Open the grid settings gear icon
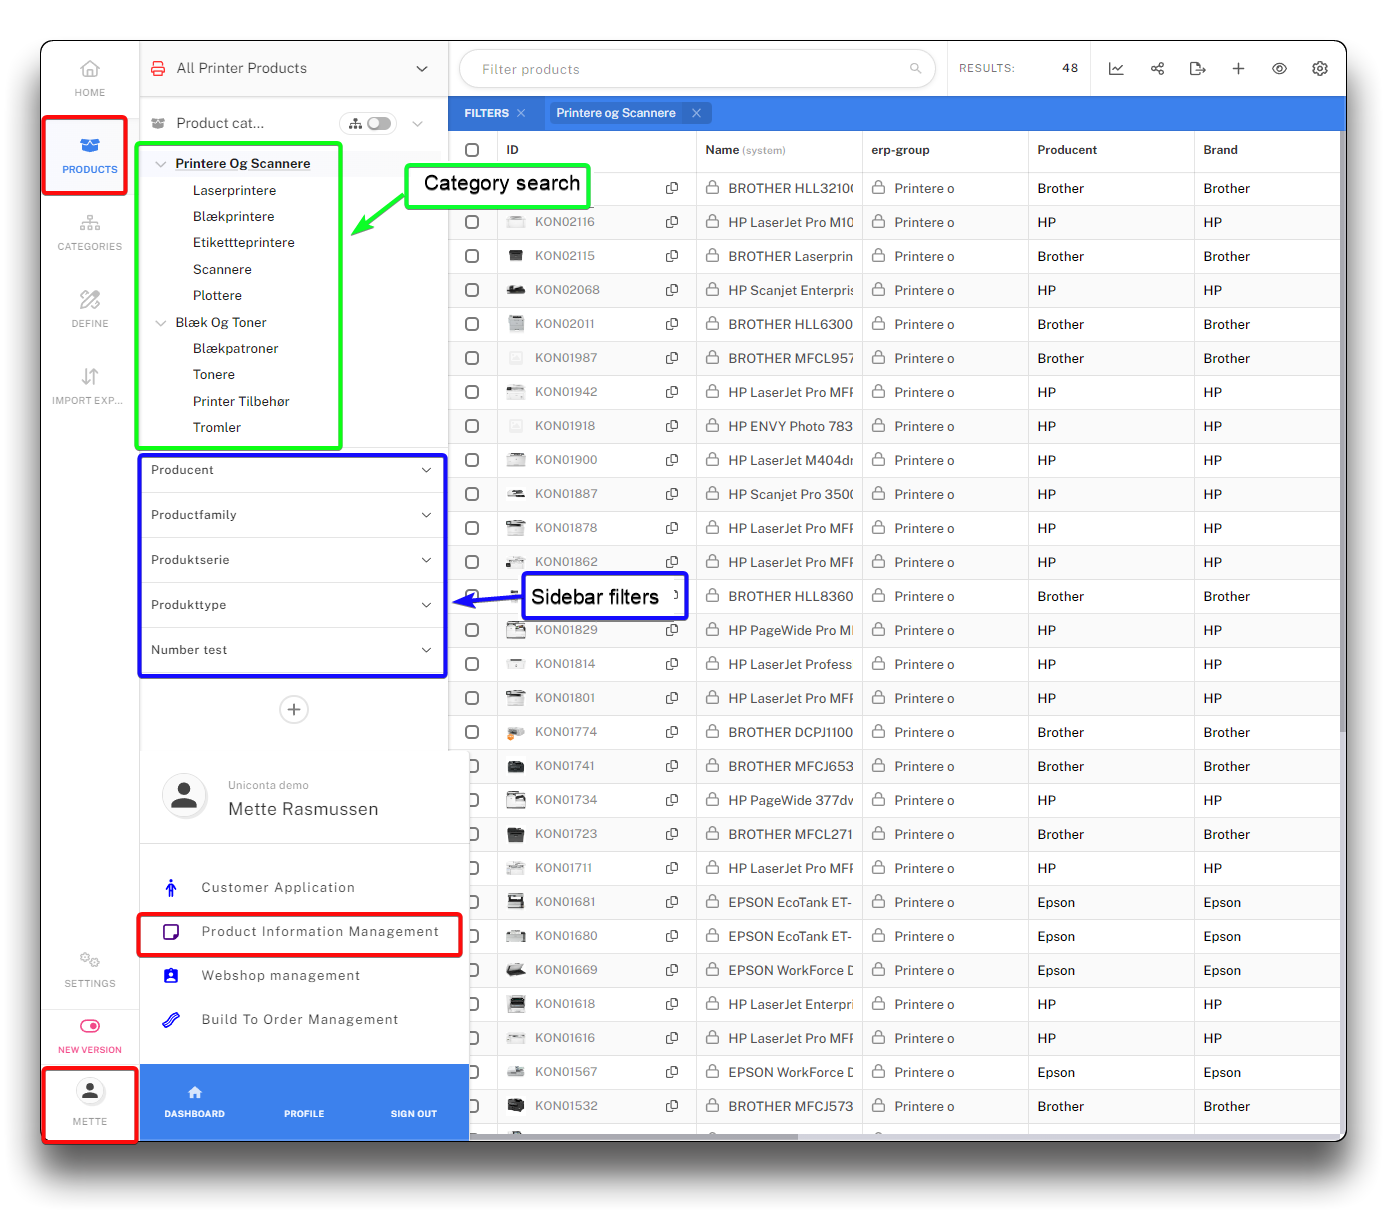Image resolution: width=1387 pixels, height=1214 pixels. pos(1320,69)
